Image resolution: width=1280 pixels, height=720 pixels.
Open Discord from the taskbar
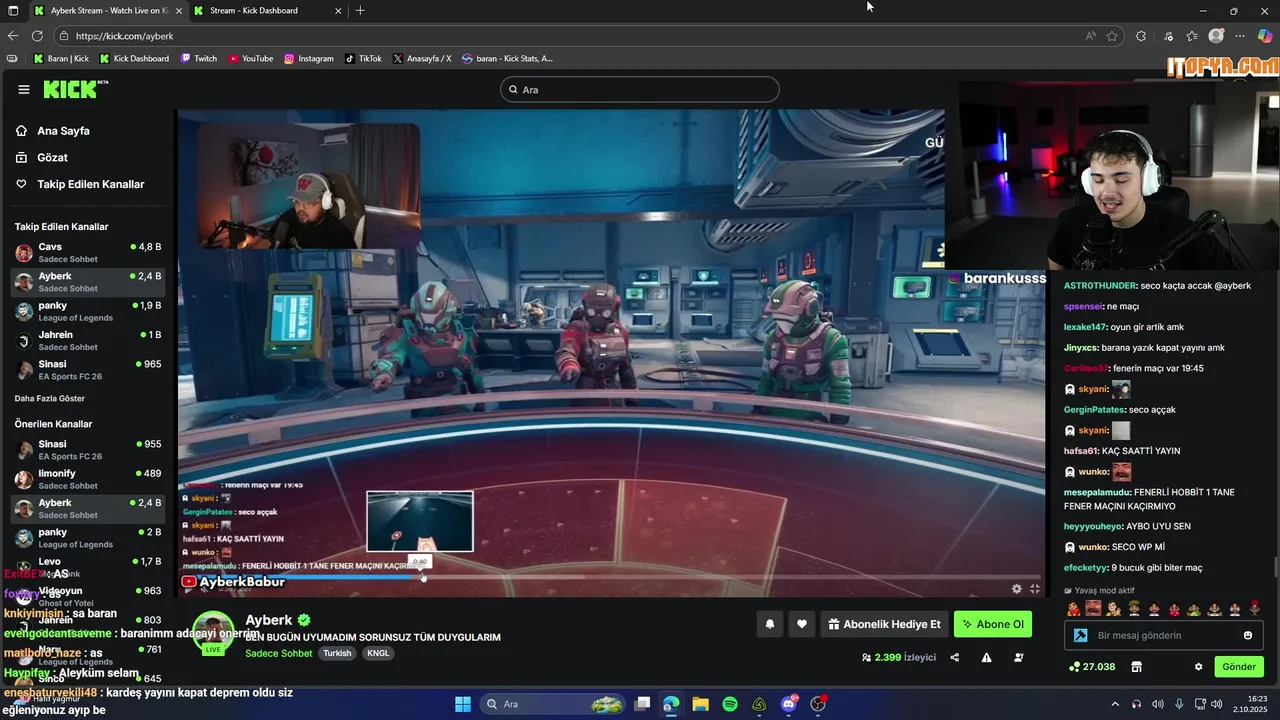(x=789, y=704)
